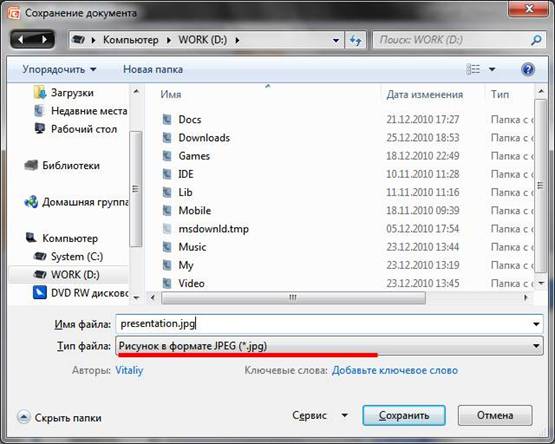555x444 pixels.
Task: Click the horizontal scrollbar thumb
Action: coord(293,298)
